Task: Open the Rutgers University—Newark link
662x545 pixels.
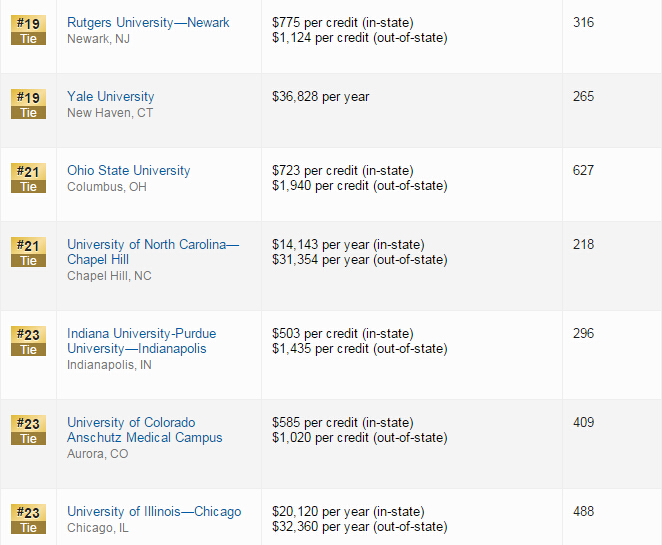Action: (x=148, y=22)
